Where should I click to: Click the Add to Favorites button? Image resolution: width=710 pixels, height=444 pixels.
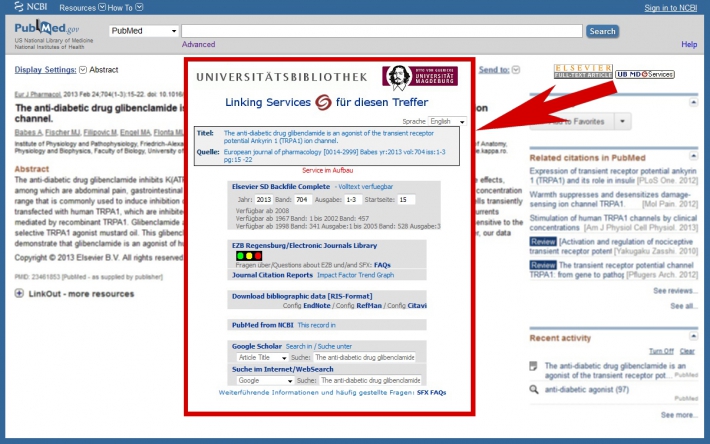pos(572,121)
